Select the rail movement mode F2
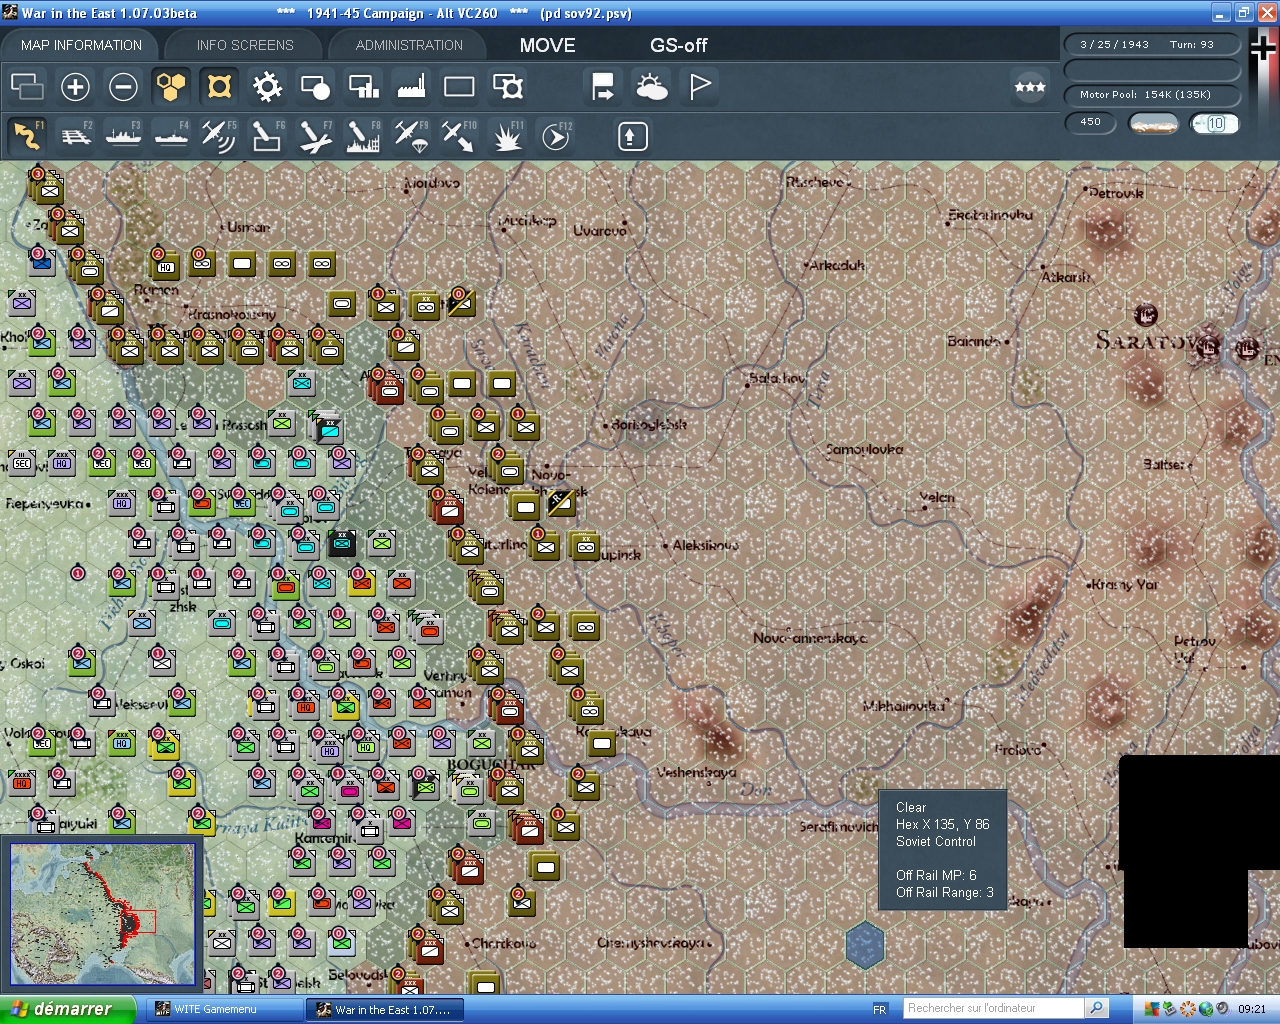1280x1024 pixels. [76, 136]
